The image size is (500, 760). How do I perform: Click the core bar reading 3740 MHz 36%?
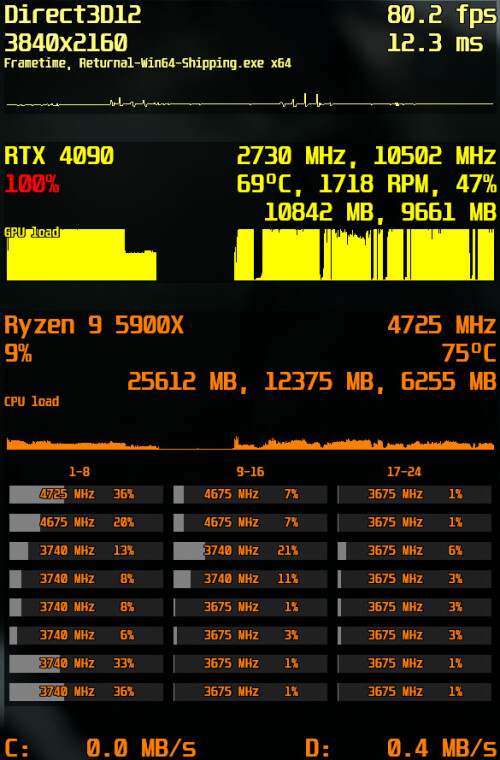click(86, 691)
